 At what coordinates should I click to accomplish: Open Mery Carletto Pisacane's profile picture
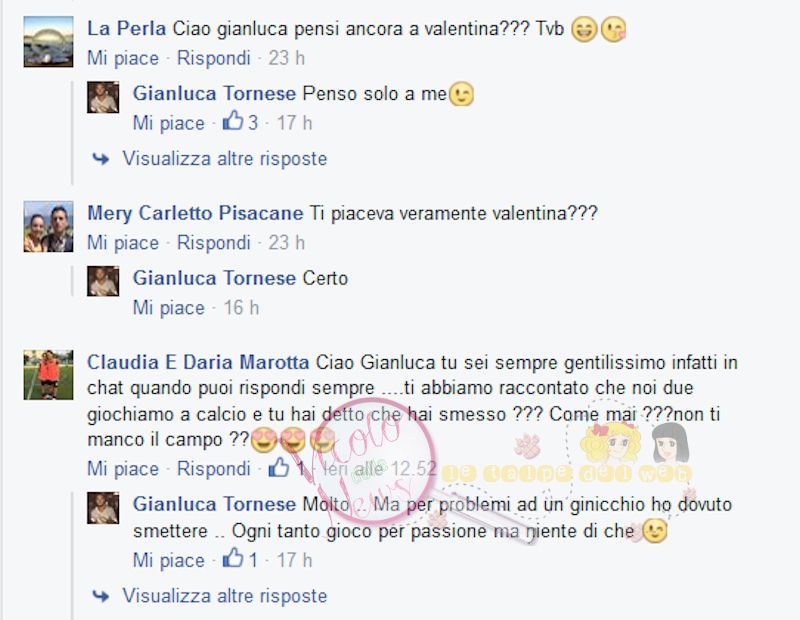tap(48, 227)
